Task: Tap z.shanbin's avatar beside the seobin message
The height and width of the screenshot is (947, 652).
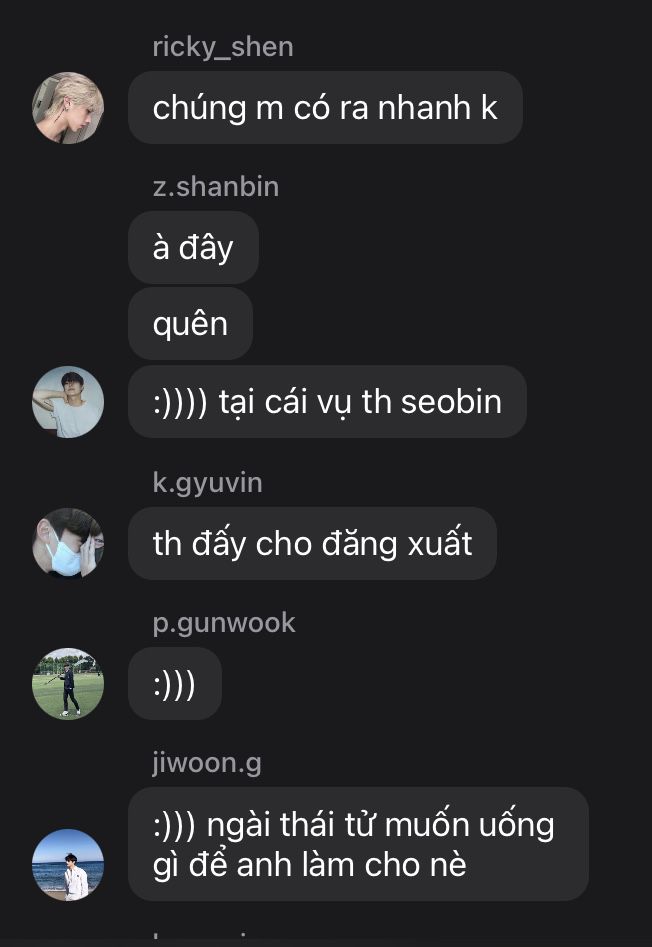Action: (x=68, y=402)
